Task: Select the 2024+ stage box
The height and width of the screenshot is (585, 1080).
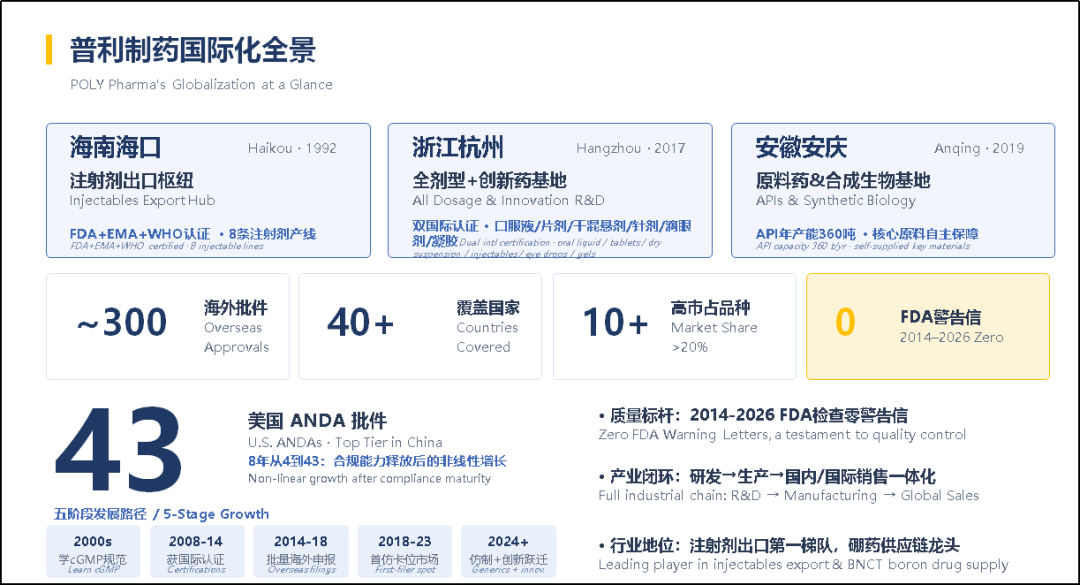Action: tap(508, 551)
